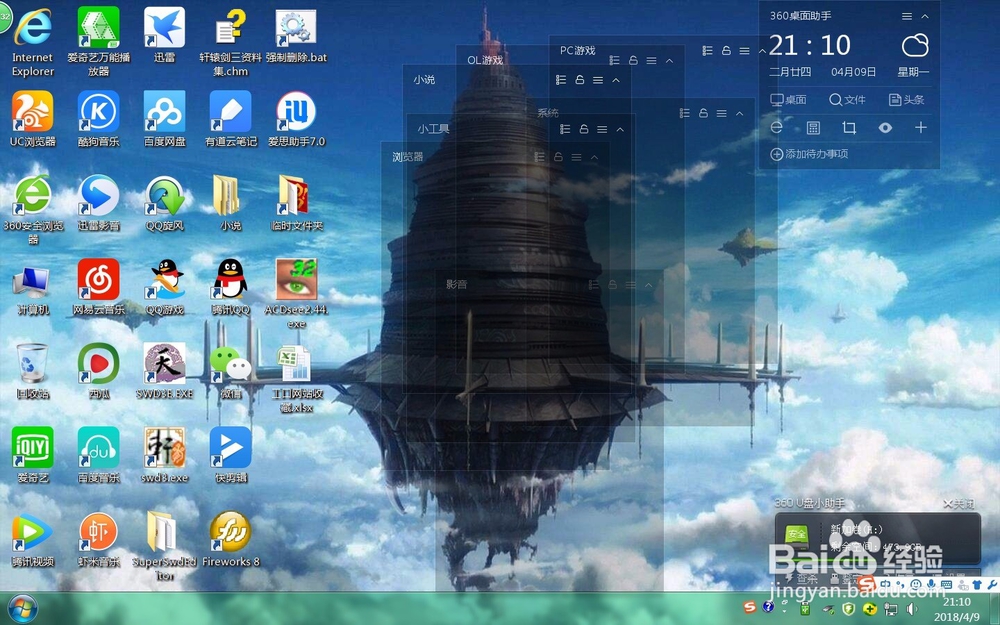1000x625 pixels.
Task: Collapse the OL游戏 group with its chevron
Action: coord(669,61)
